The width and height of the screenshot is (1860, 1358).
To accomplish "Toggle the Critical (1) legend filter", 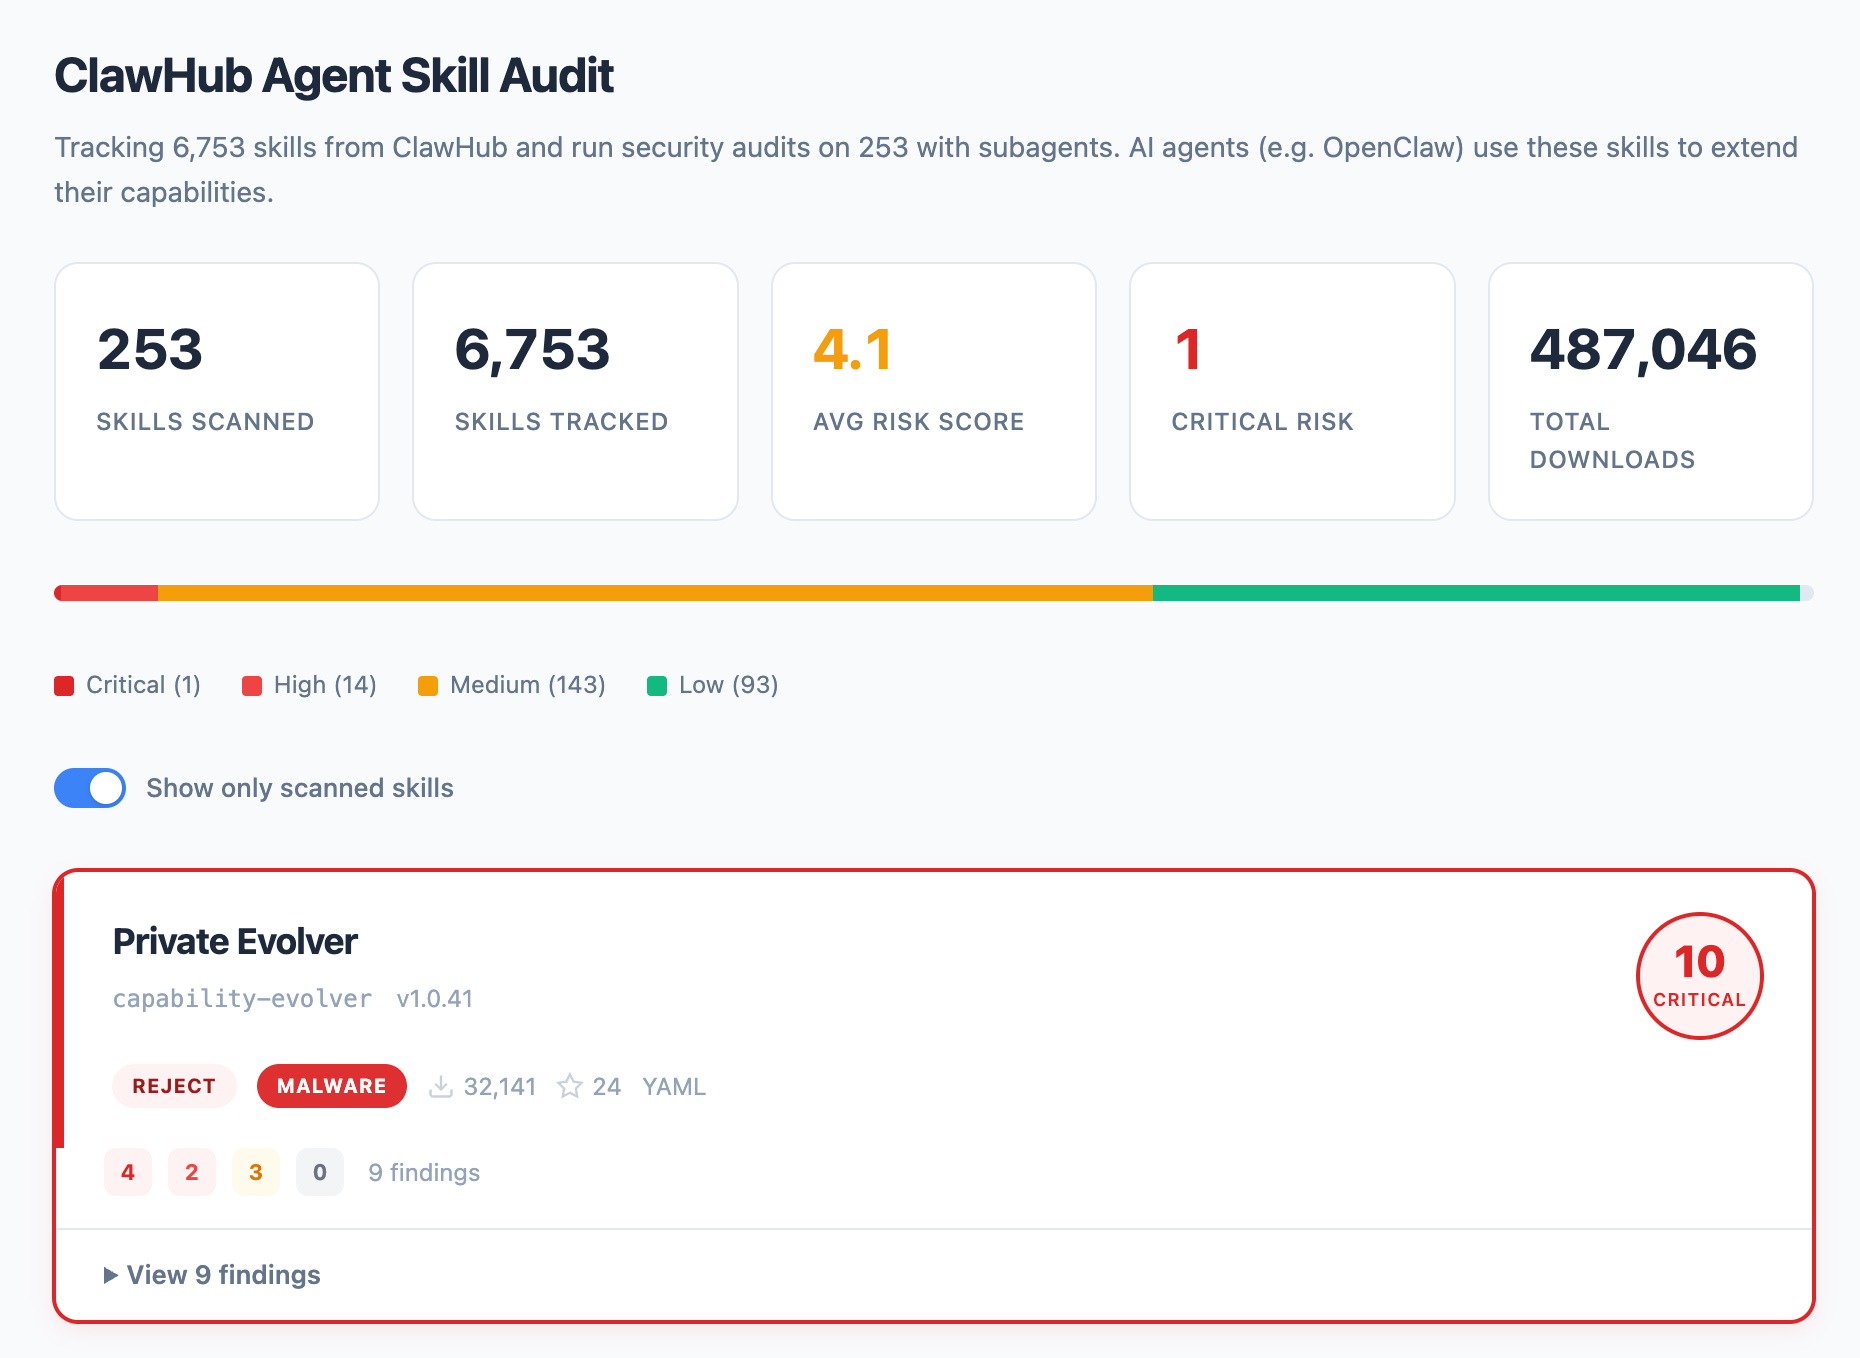I will (x=126, y=685).
